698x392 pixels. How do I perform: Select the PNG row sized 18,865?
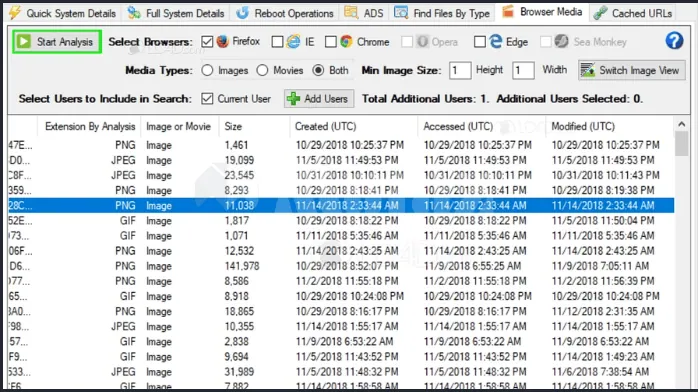pos(341,311)
